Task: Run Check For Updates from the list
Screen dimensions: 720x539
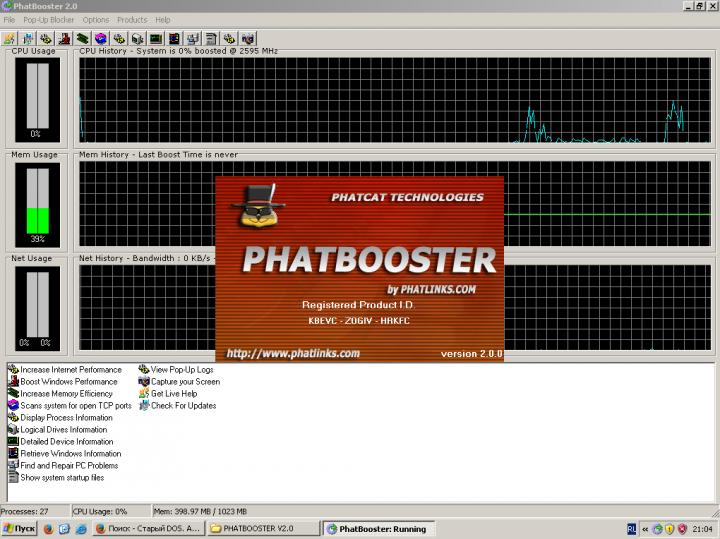Action: pos(182,406)
